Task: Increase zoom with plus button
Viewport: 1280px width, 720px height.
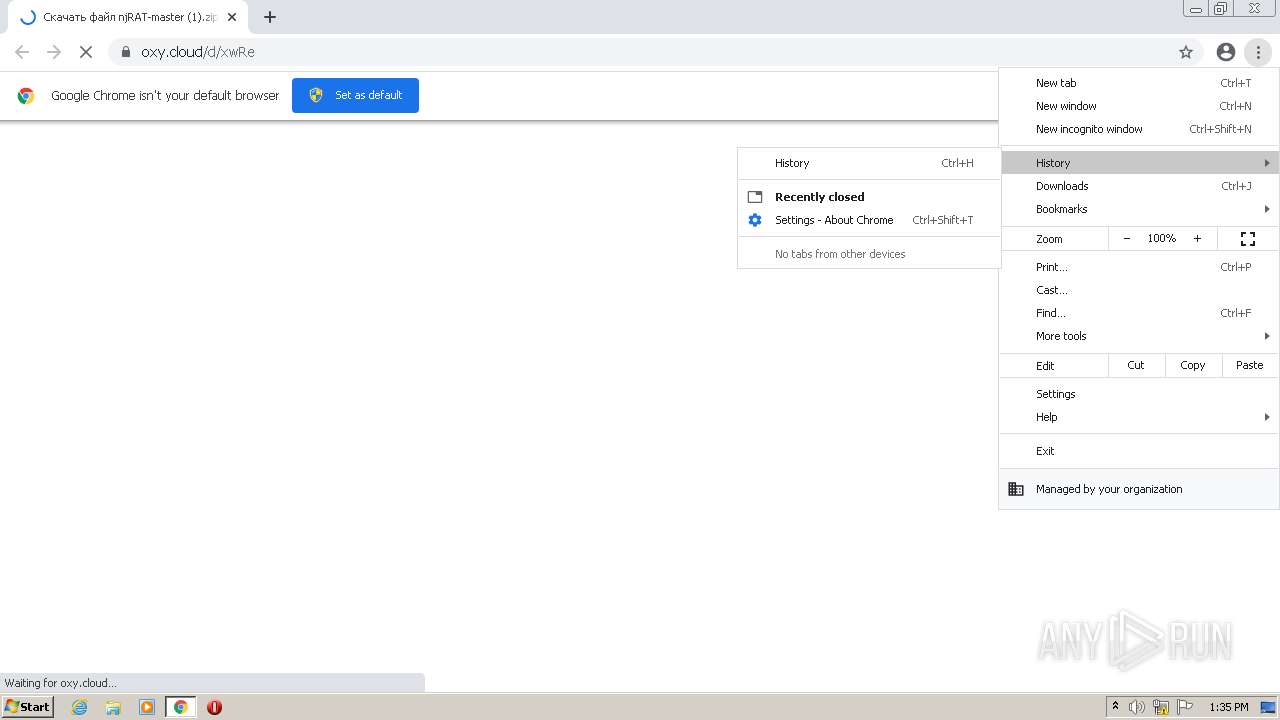Action: tap(1197, 239)
